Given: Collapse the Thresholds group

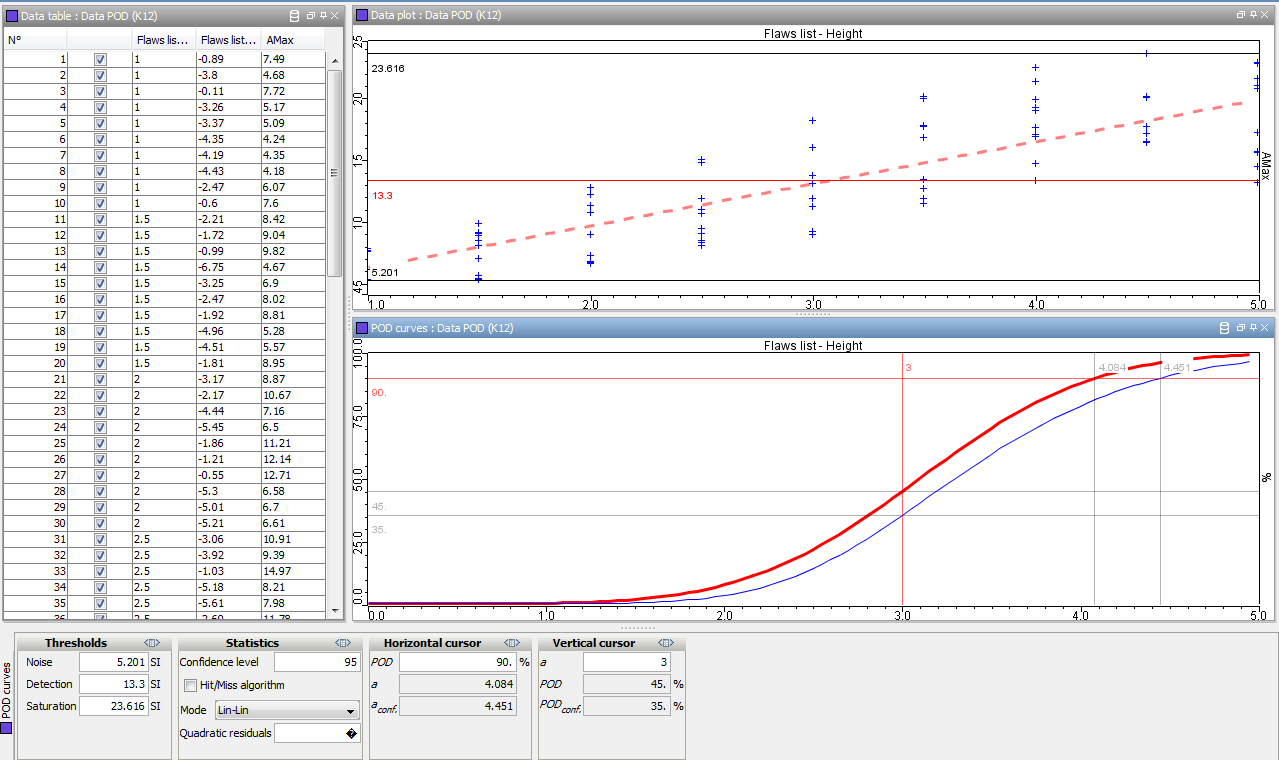Looking at the screenshot, I should click(152, 643).
